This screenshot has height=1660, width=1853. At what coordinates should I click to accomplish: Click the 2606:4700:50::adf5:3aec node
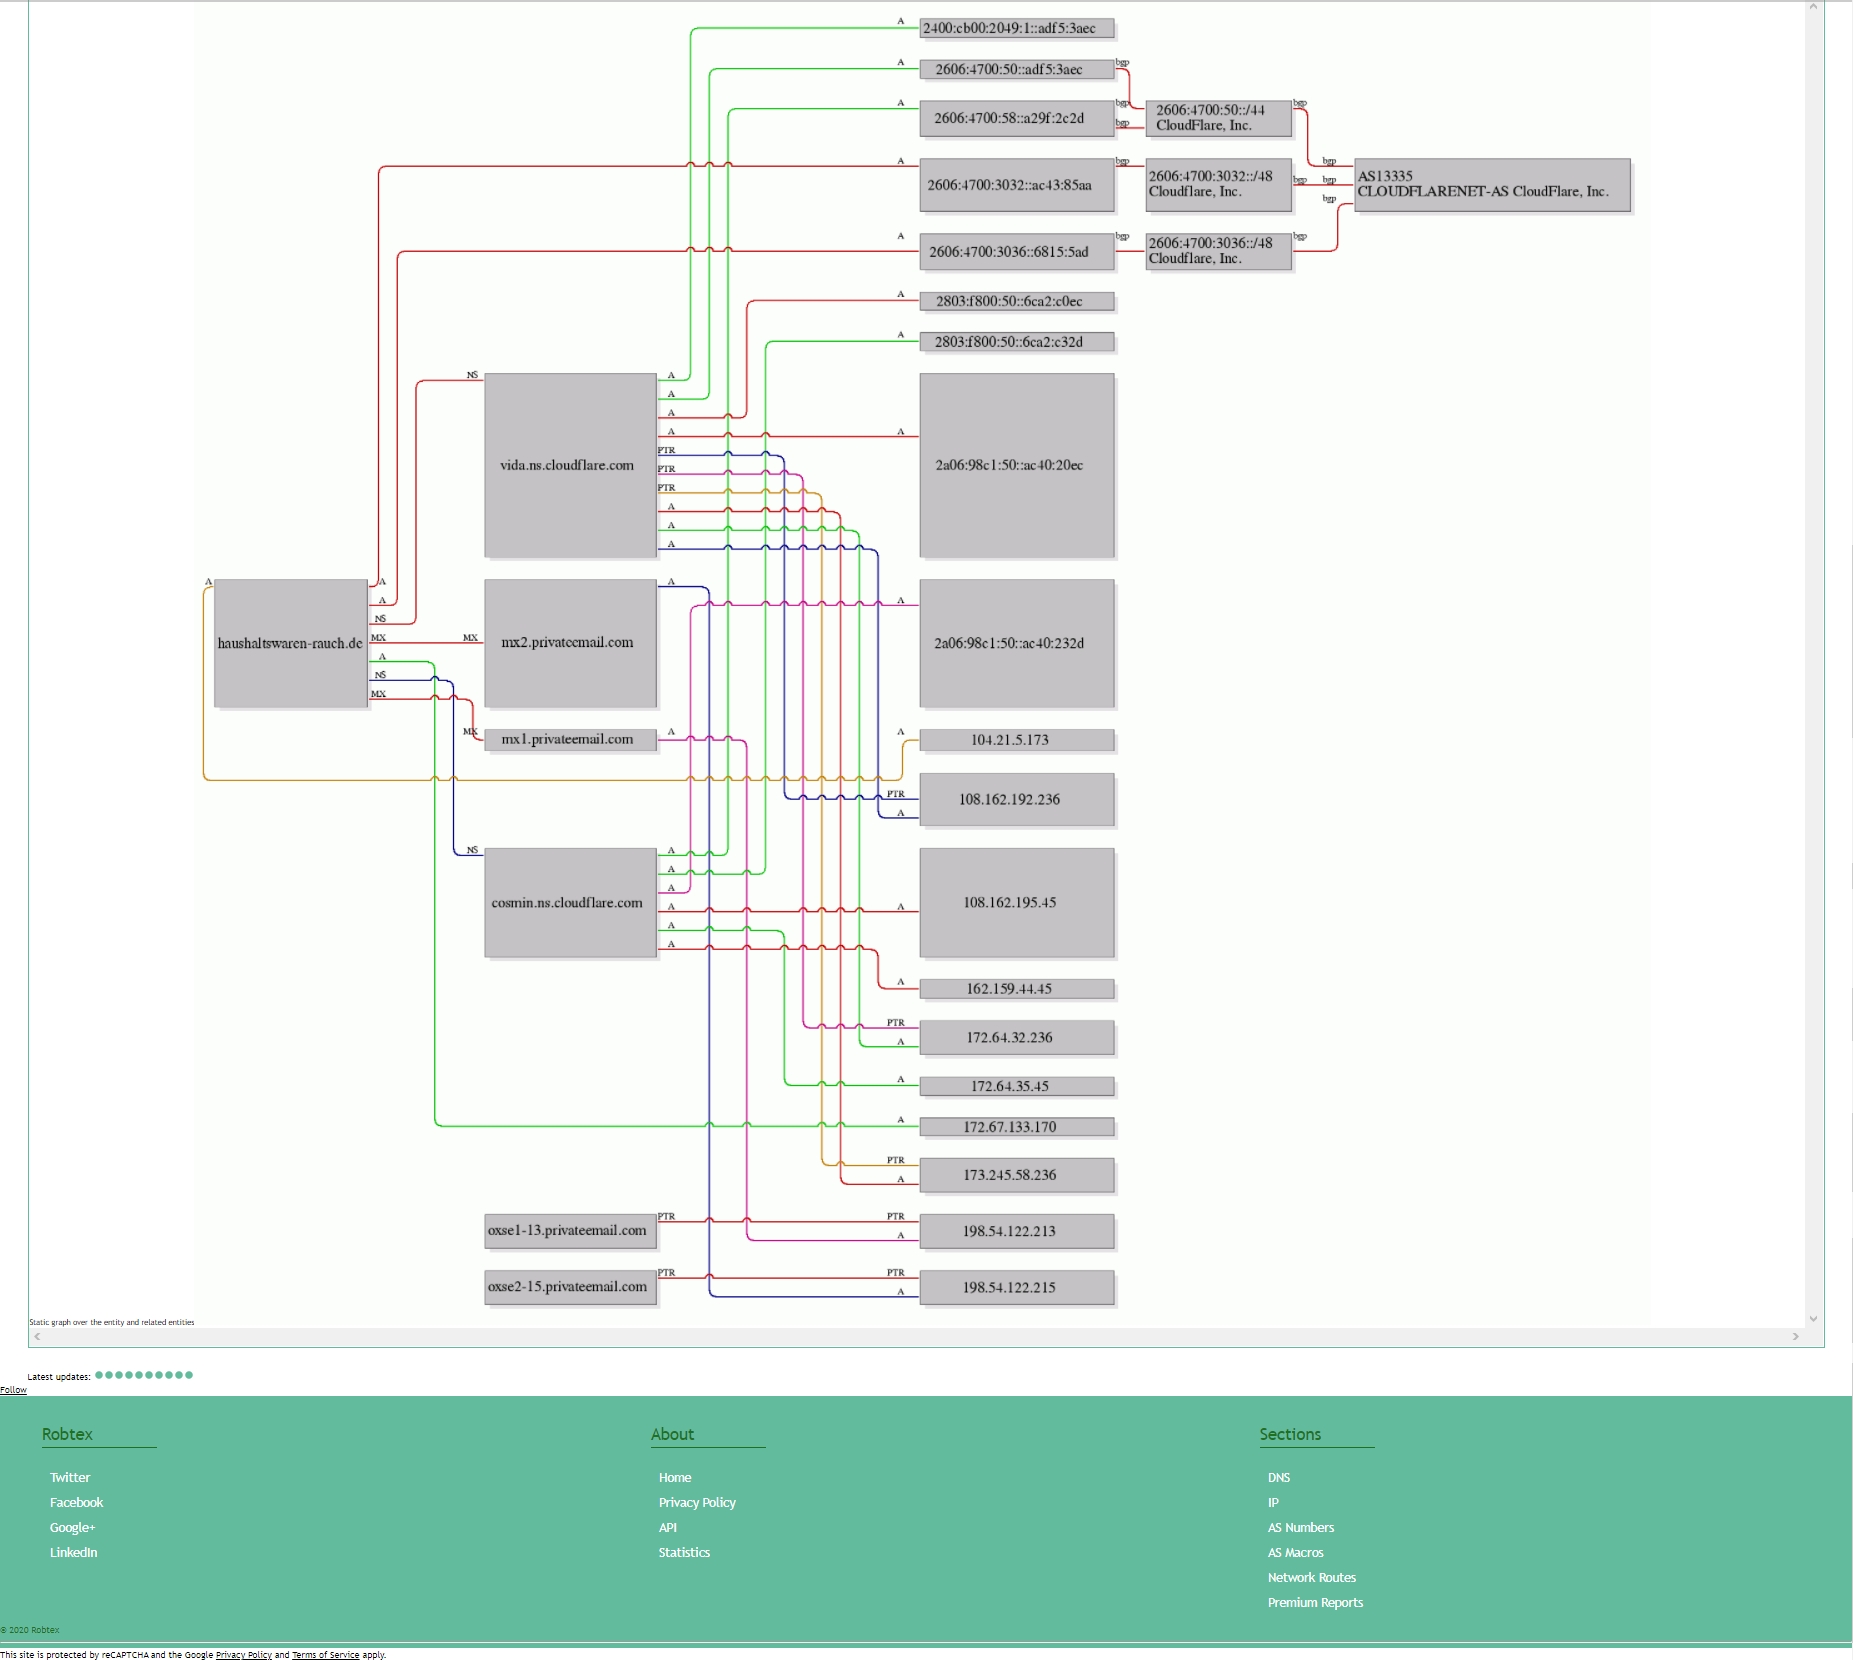click(1017, 69)
